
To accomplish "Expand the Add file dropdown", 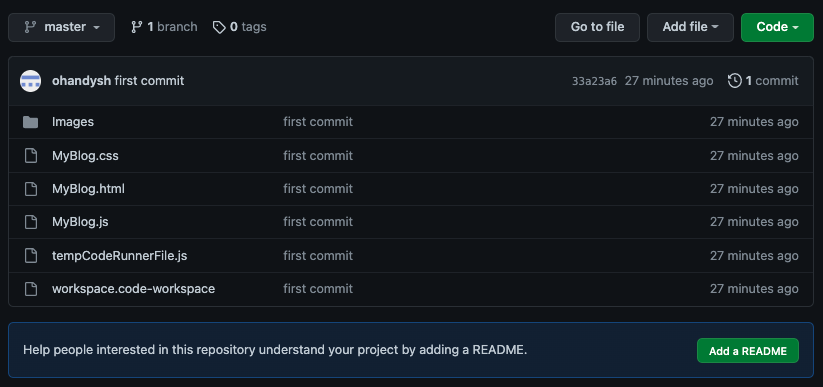I will (690, 27).
